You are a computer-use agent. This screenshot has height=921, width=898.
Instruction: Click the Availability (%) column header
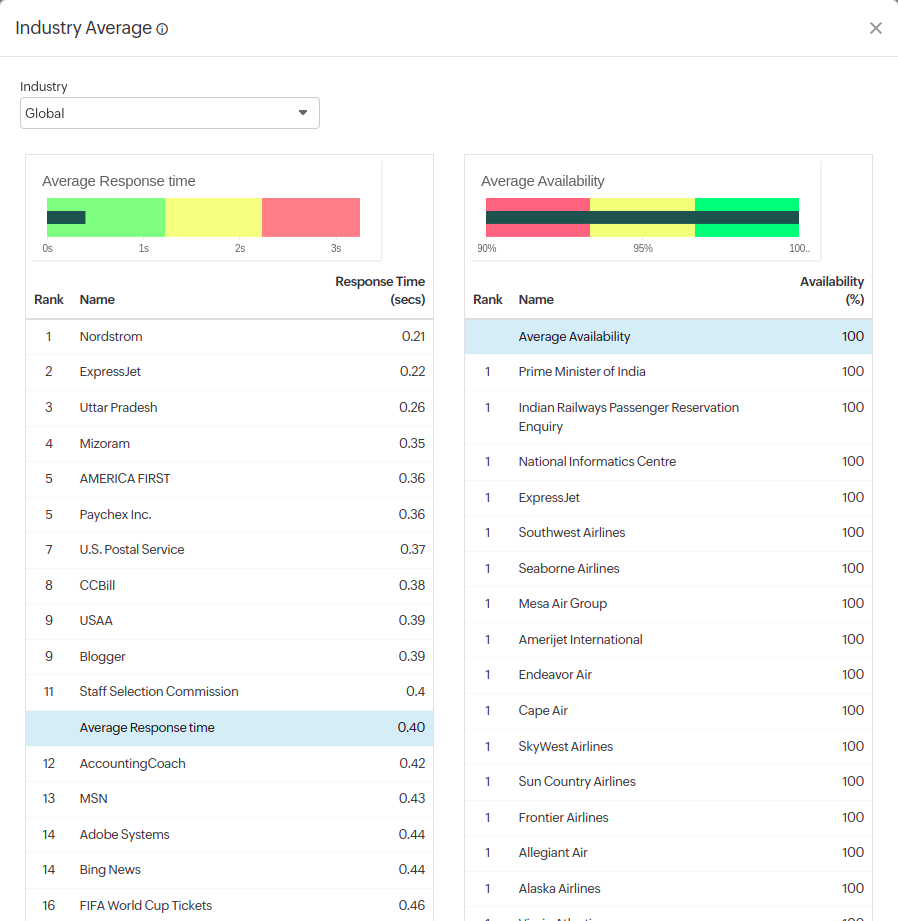coord(833,290)
